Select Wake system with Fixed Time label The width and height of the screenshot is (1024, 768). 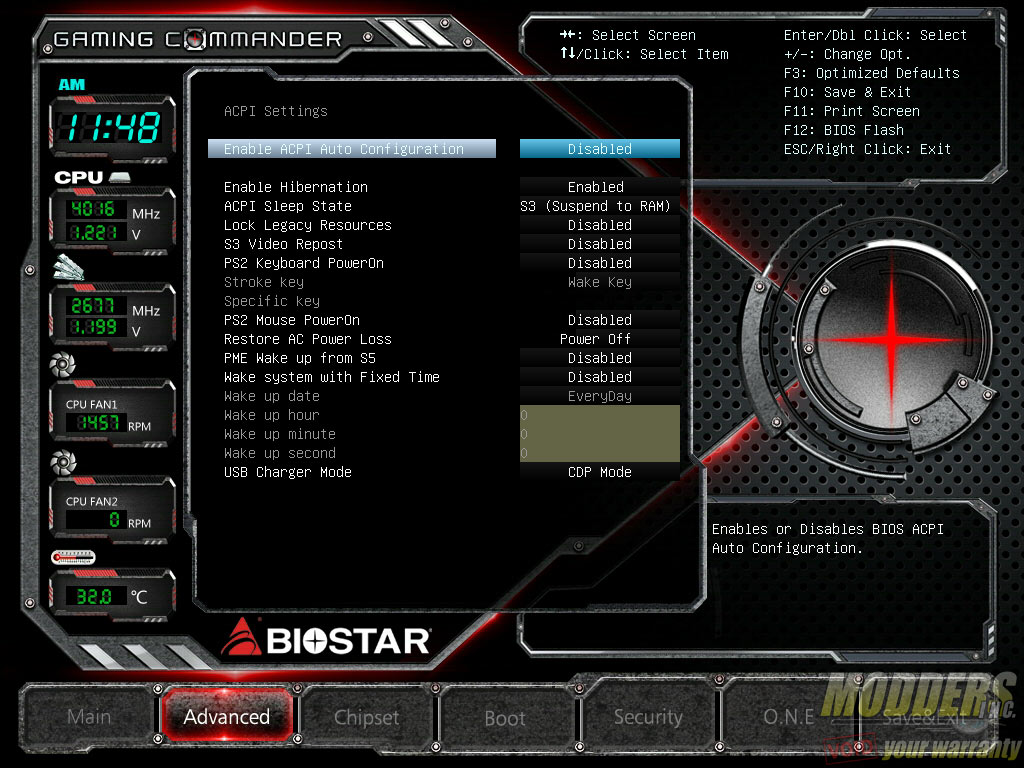tap(332, 377)
